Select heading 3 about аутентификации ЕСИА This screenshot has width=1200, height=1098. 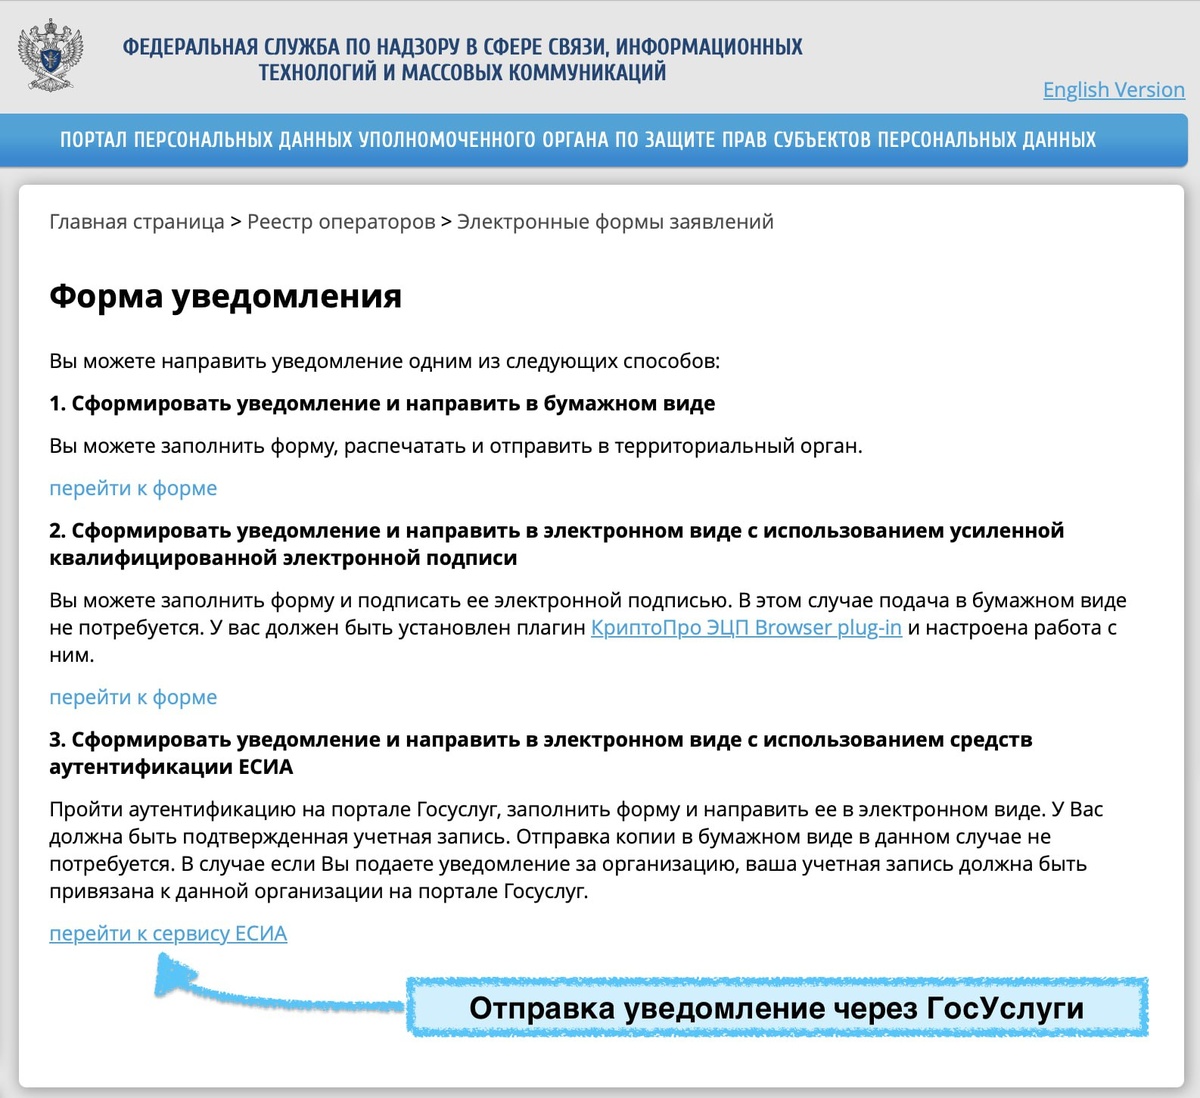[540, 753]
